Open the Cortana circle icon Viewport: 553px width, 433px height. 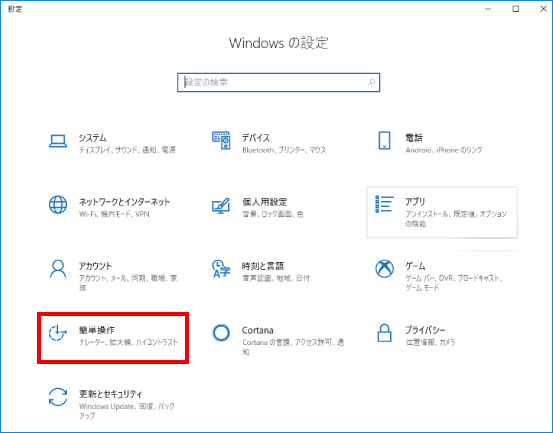[x=221, y=333]
